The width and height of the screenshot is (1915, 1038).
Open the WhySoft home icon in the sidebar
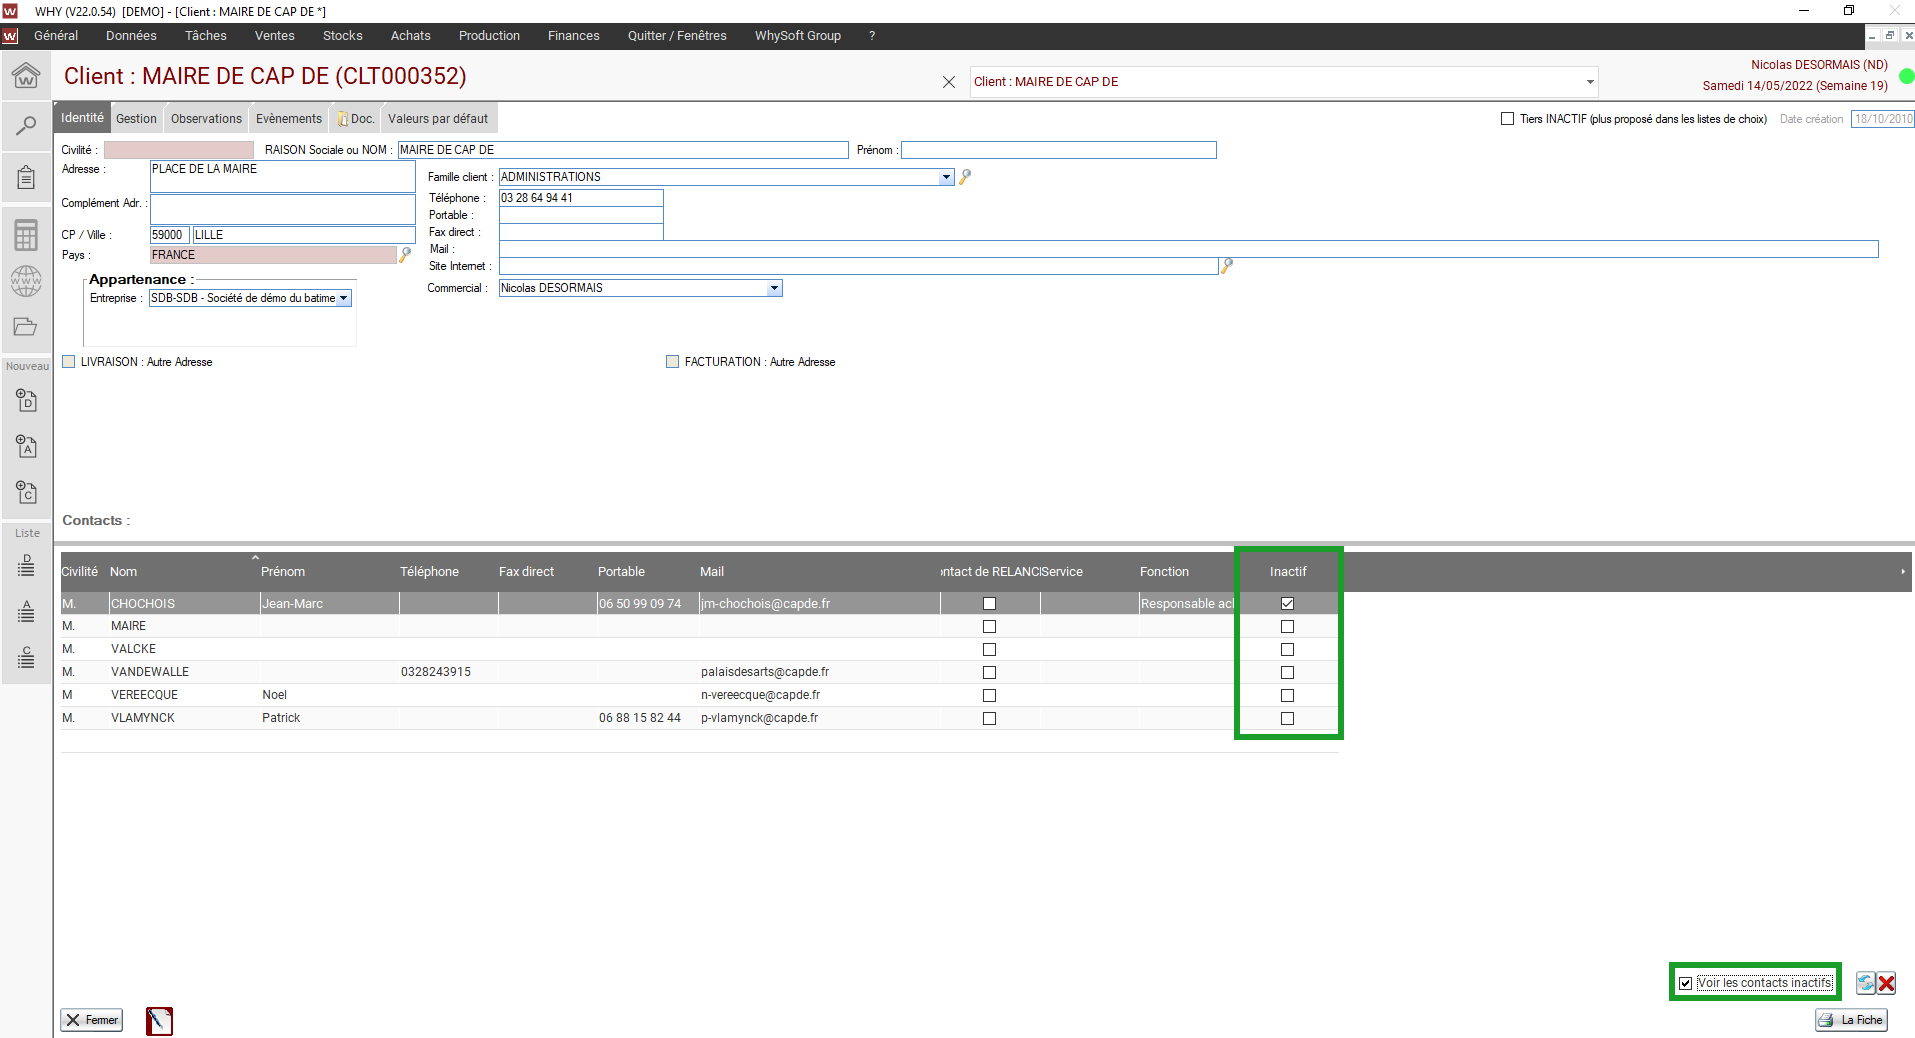pyautogui.click(x=26, y=75)
